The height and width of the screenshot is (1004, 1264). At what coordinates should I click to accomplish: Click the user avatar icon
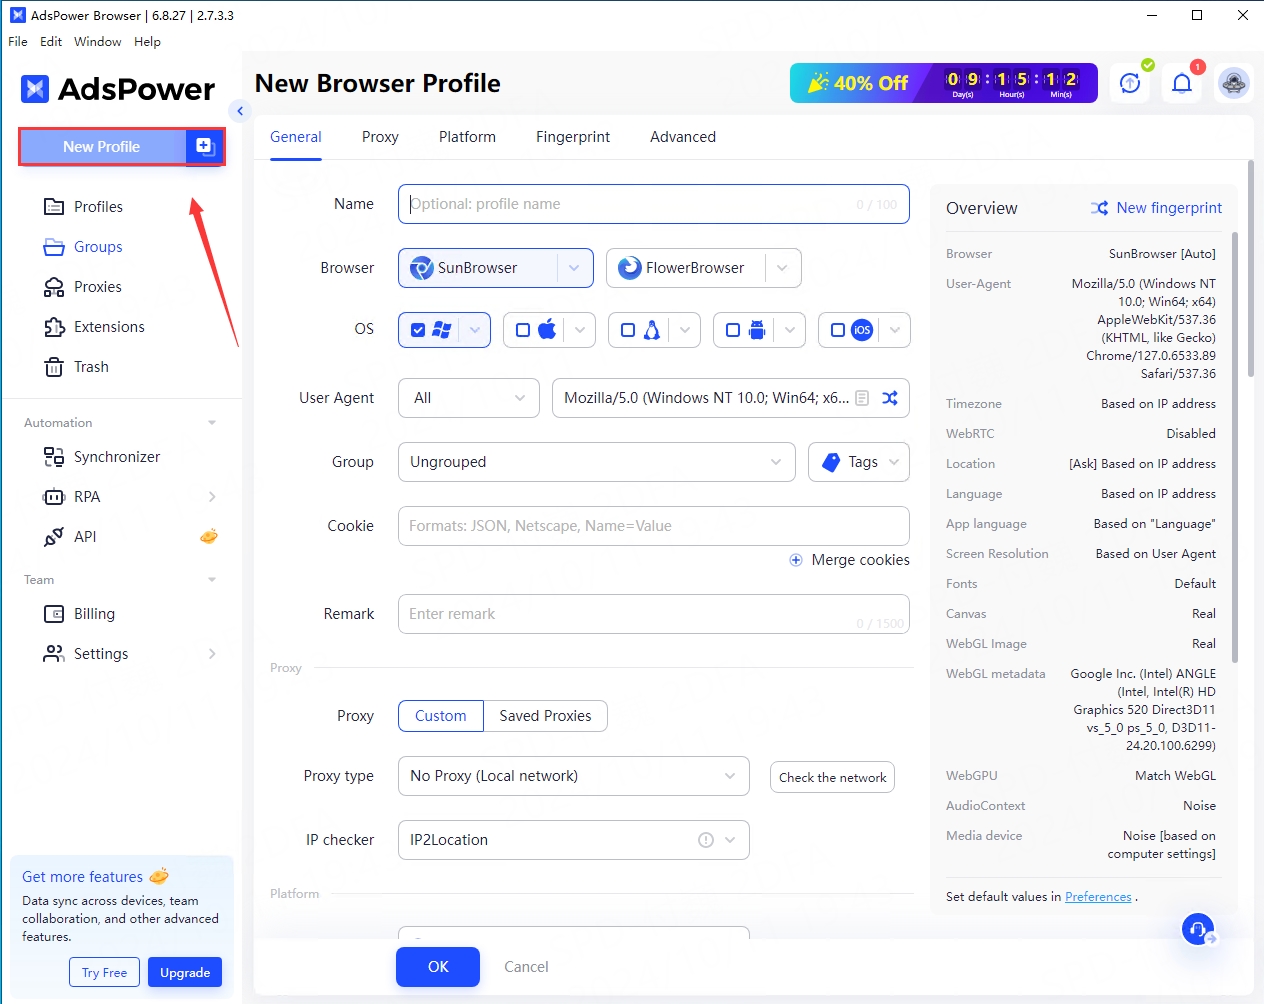(1234, 84)
